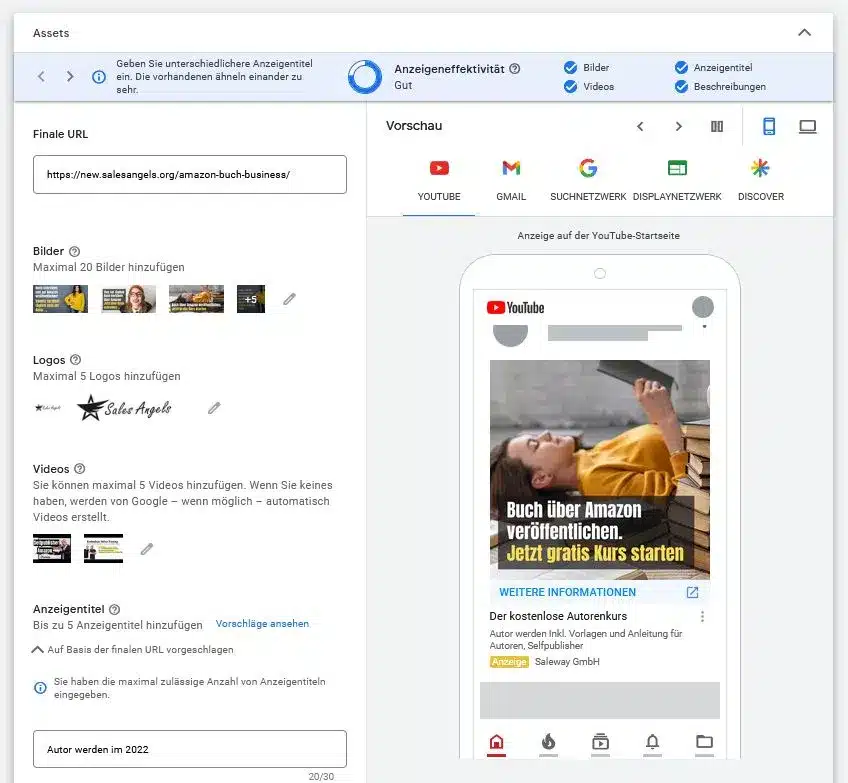Image resolution: width=848 pixels, height=783 pixels.
Task: Click info icon for maximum headlines notice
Action: 41,688
